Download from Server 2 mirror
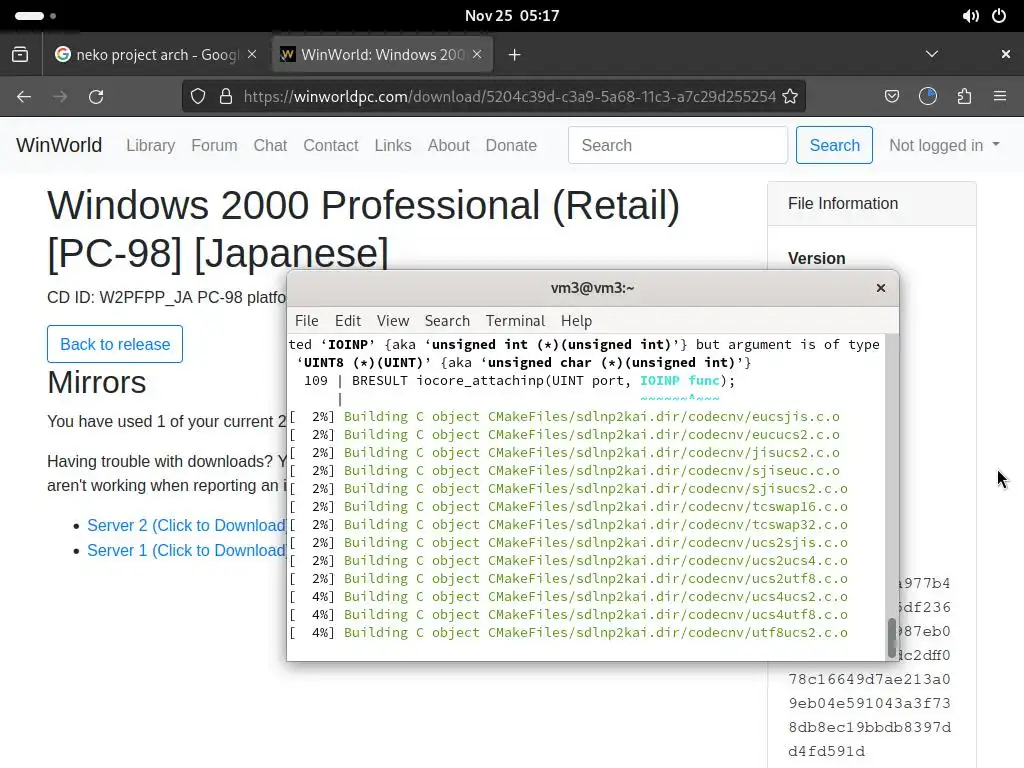 point(187,526)
